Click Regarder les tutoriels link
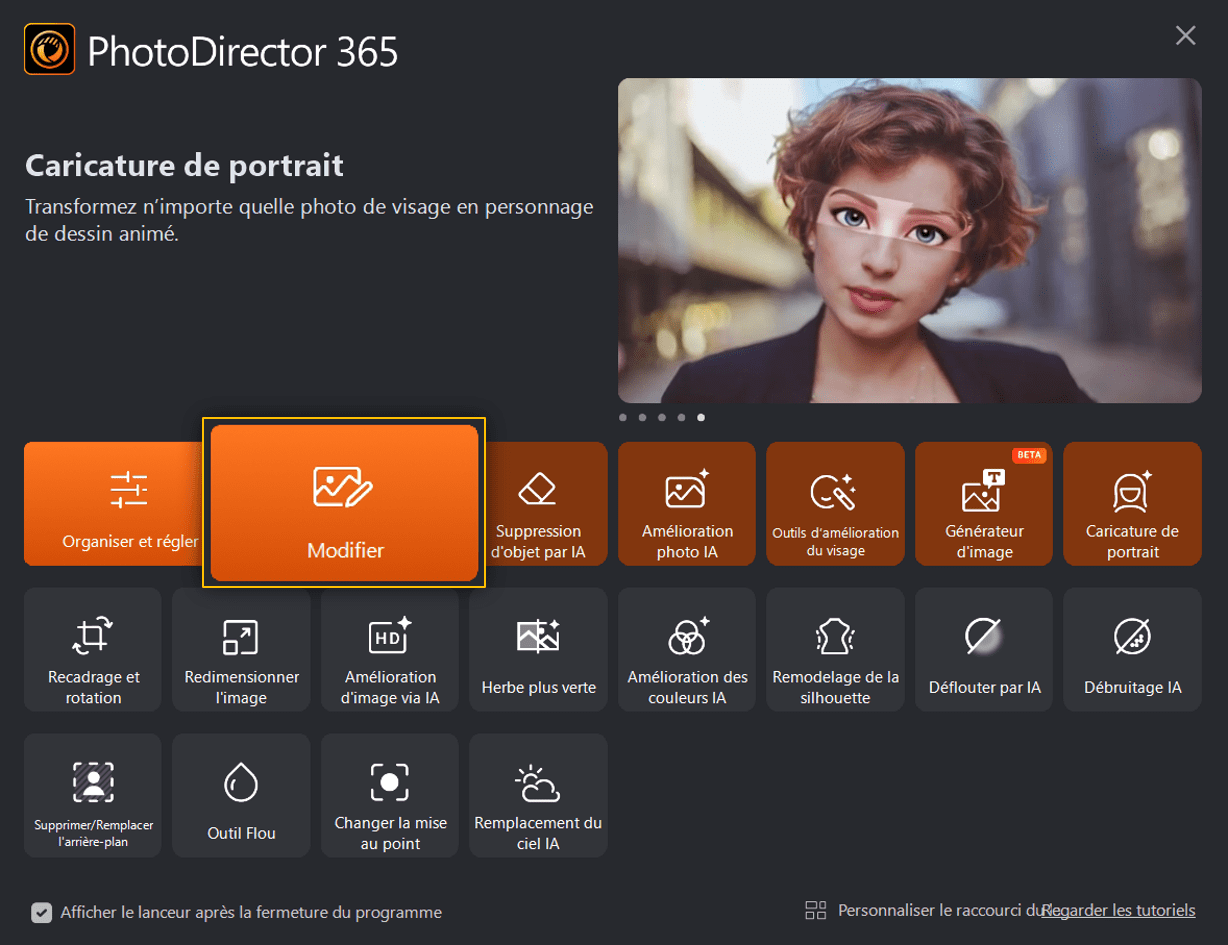This screenshot has width=1228, height=945. [x=1118, y=910]
